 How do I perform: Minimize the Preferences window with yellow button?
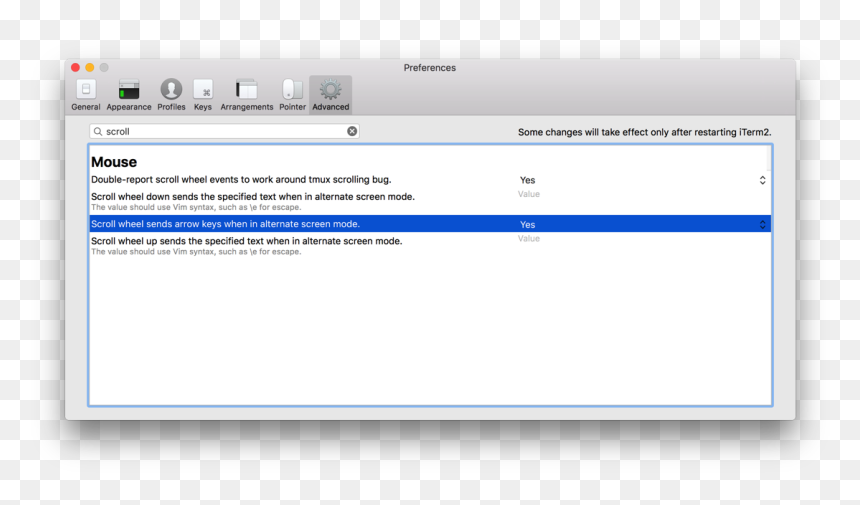(90, 67)
